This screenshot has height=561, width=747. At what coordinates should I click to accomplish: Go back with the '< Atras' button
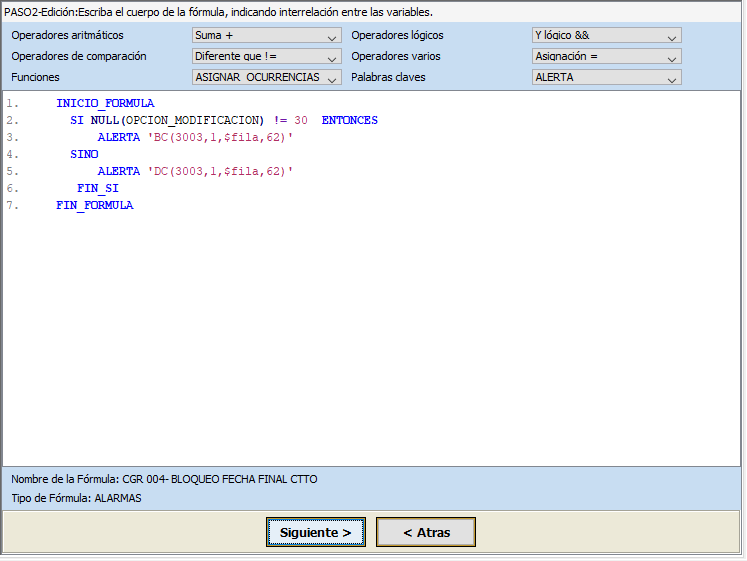[426, 533]
